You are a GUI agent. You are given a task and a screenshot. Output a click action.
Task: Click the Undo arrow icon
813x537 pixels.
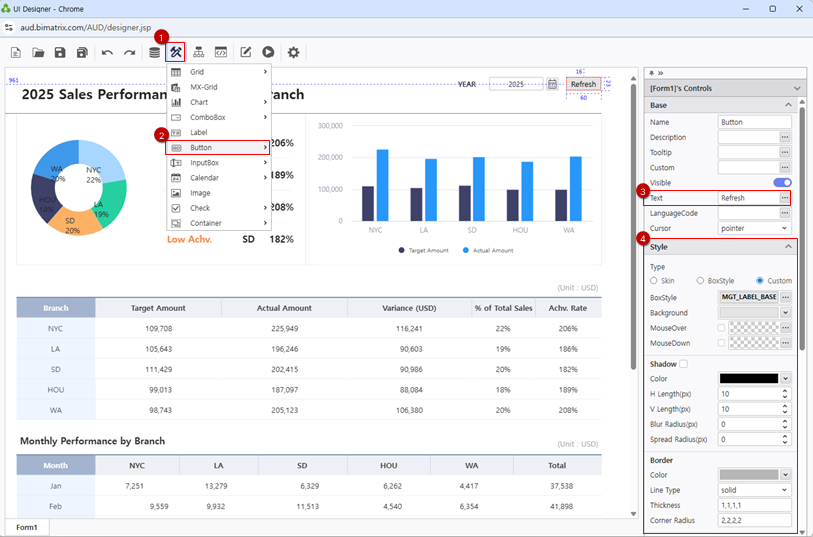coord(107,52)
